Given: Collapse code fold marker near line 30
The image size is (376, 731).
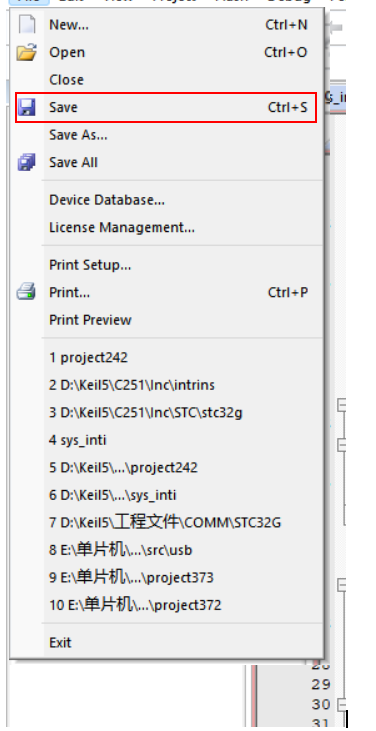Looking at the screenshot, I should 341,704.
